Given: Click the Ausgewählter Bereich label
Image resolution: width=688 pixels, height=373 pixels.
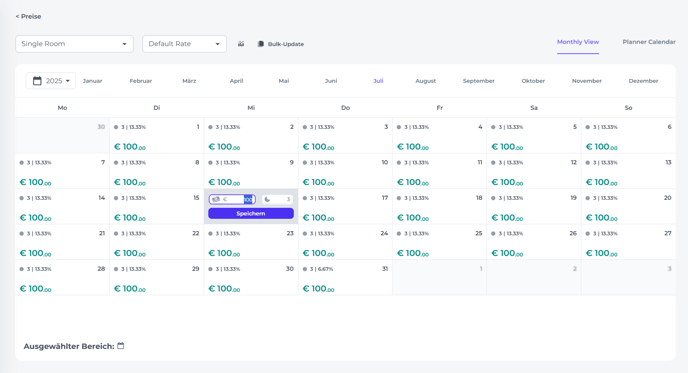Looking at the screenshot, I should [69, 346].
